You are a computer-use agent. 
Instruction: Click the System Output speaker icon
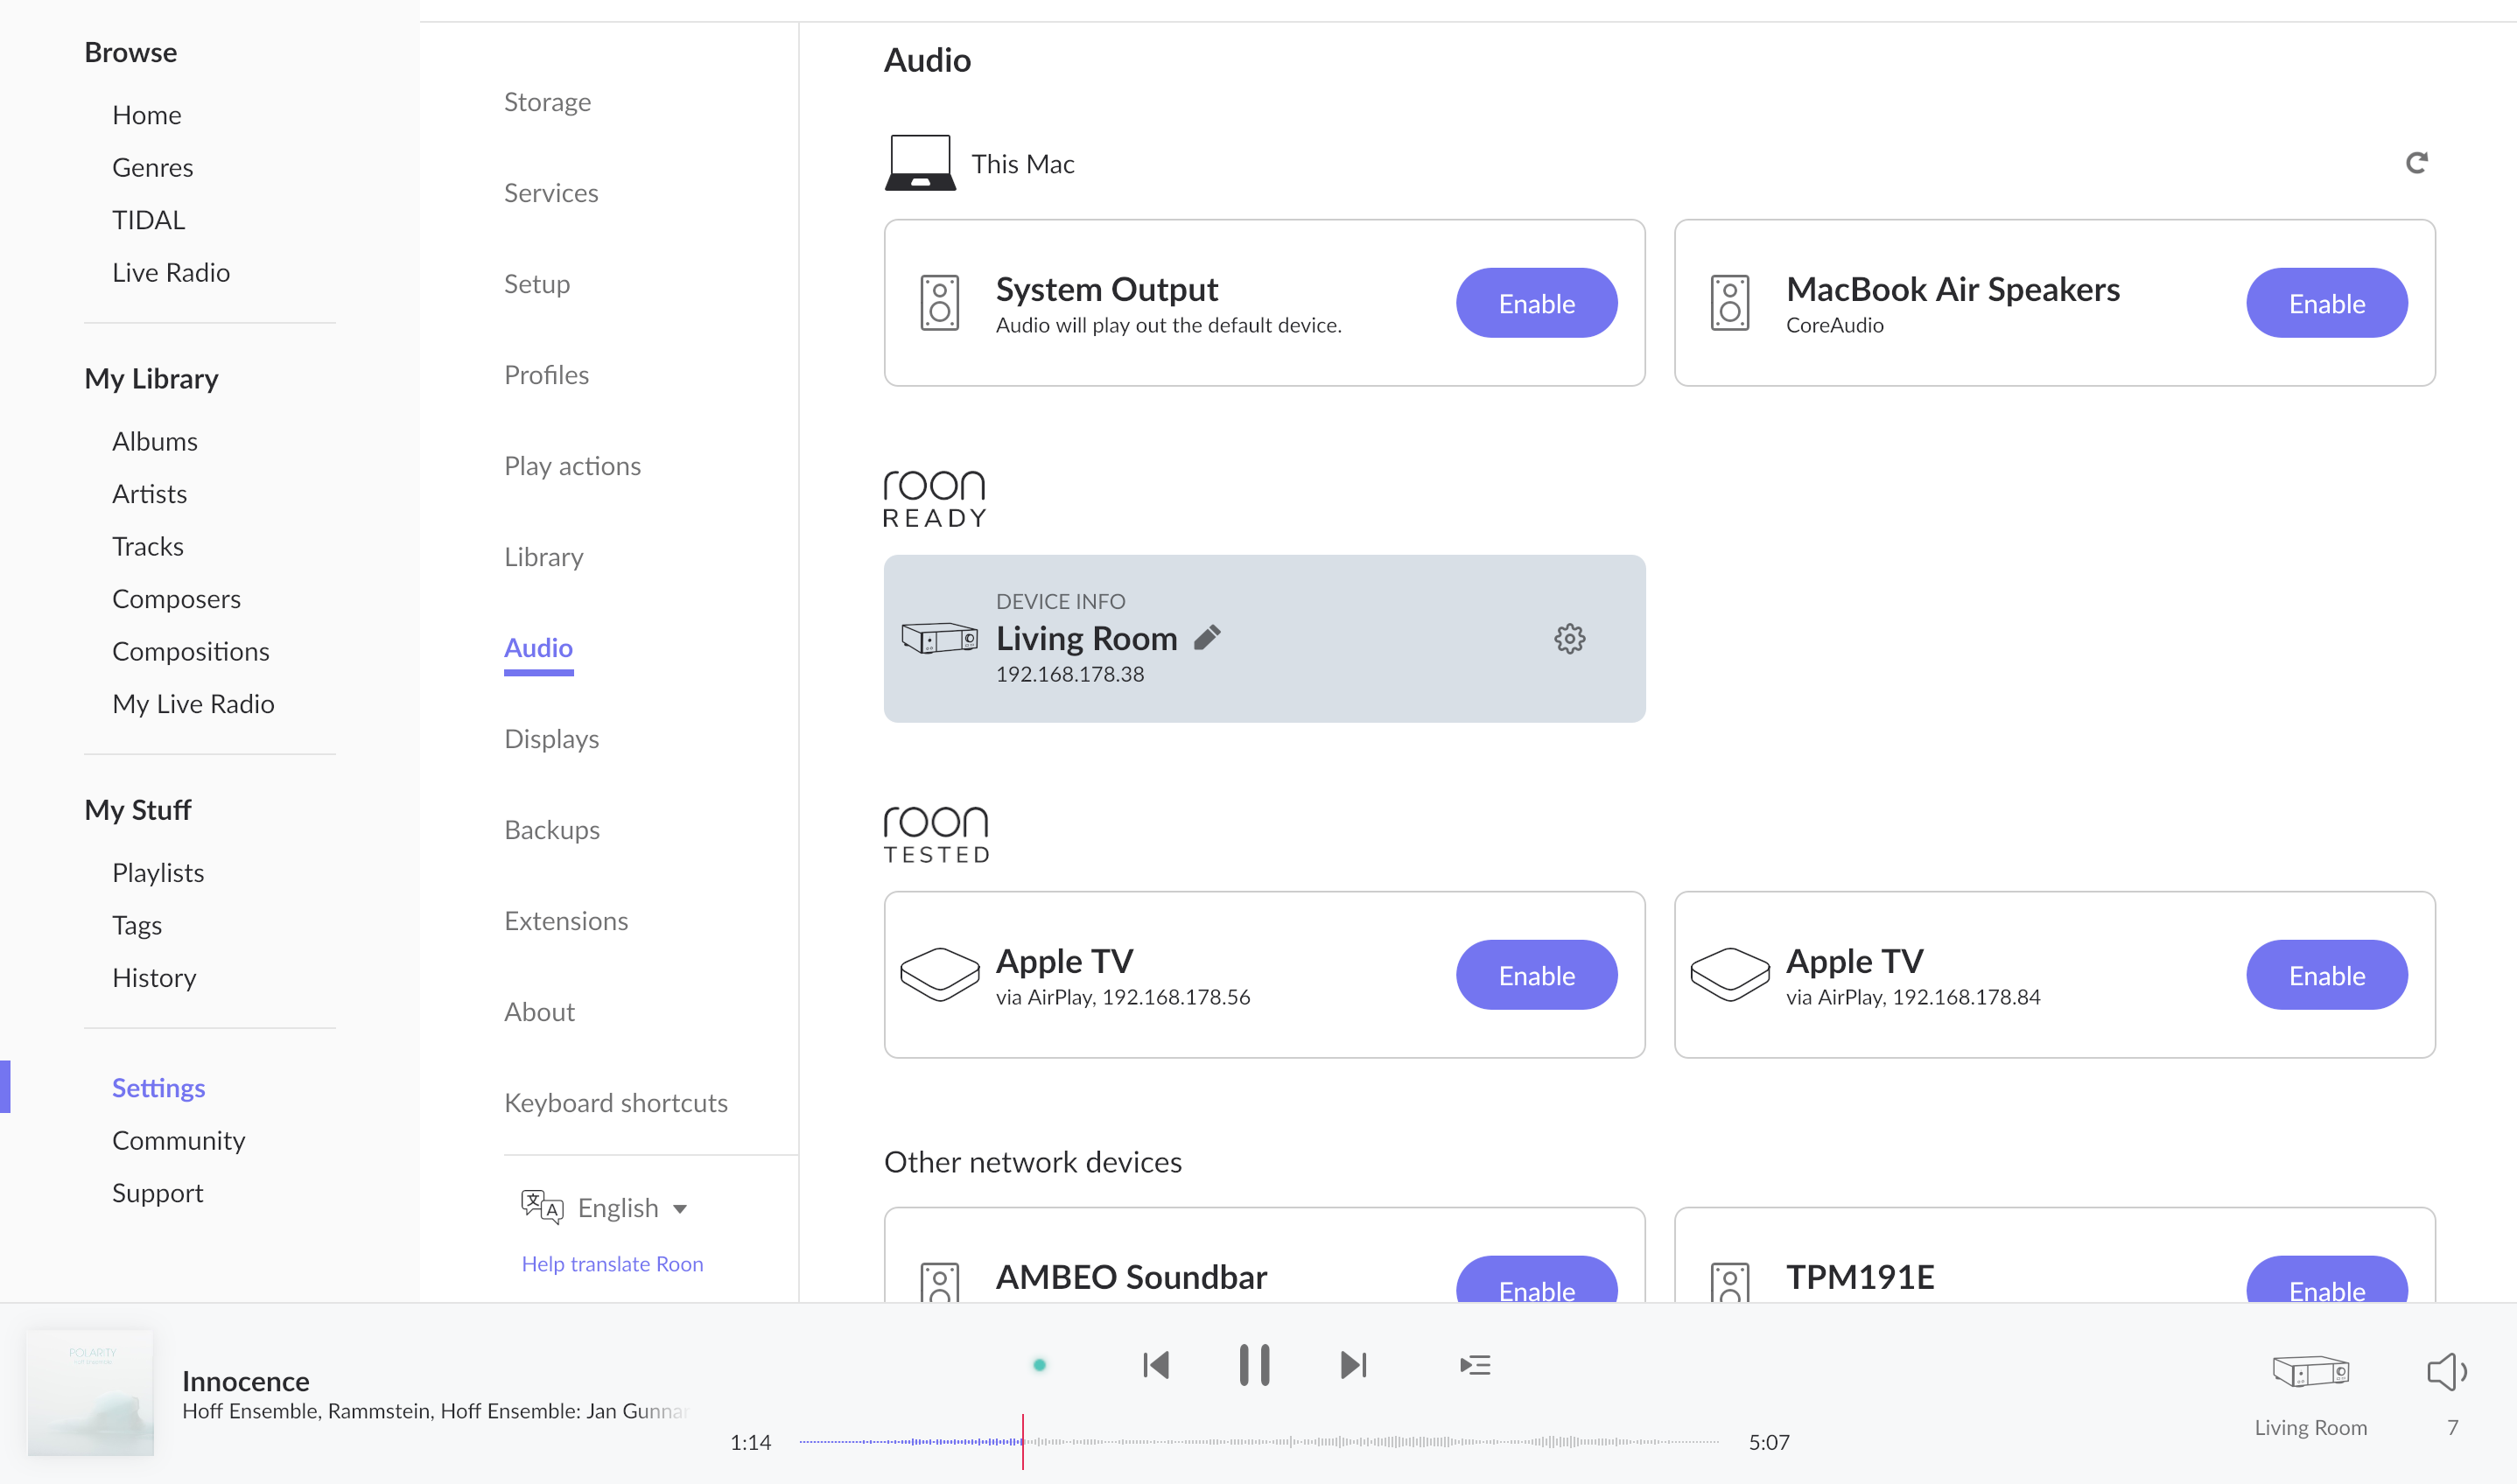coord(939,302)
